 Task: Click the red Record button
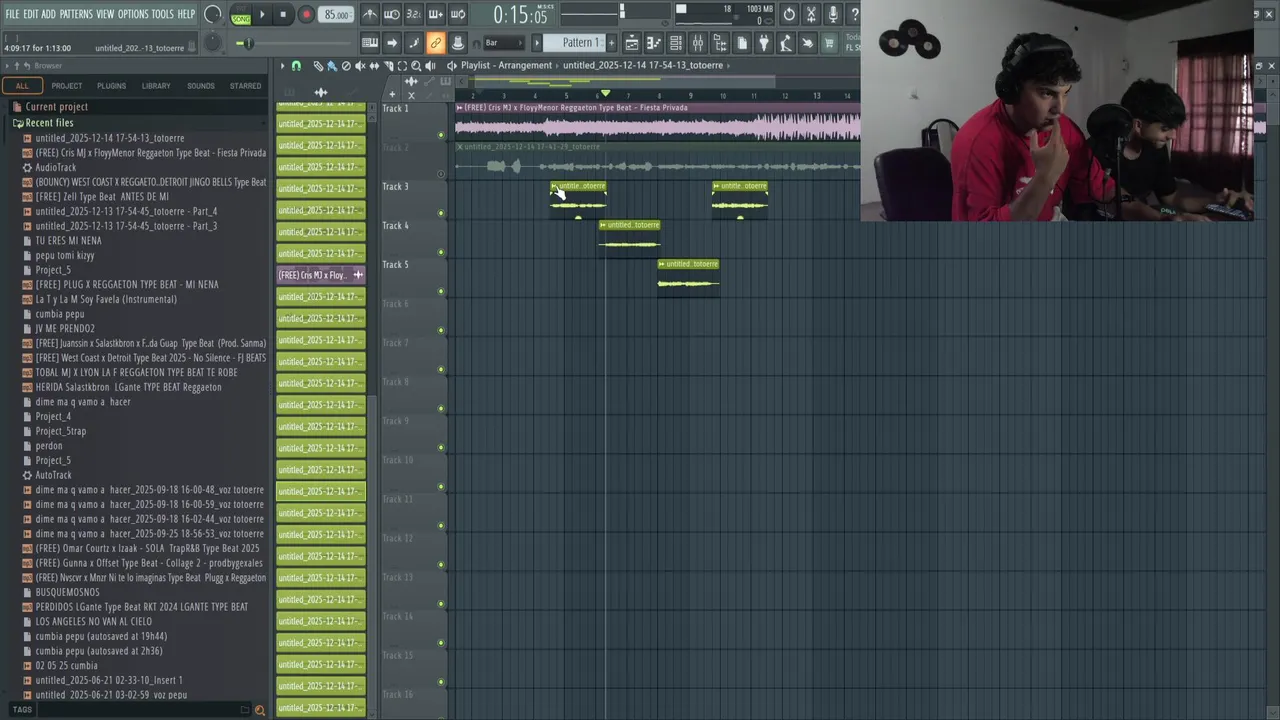(306, 15)
